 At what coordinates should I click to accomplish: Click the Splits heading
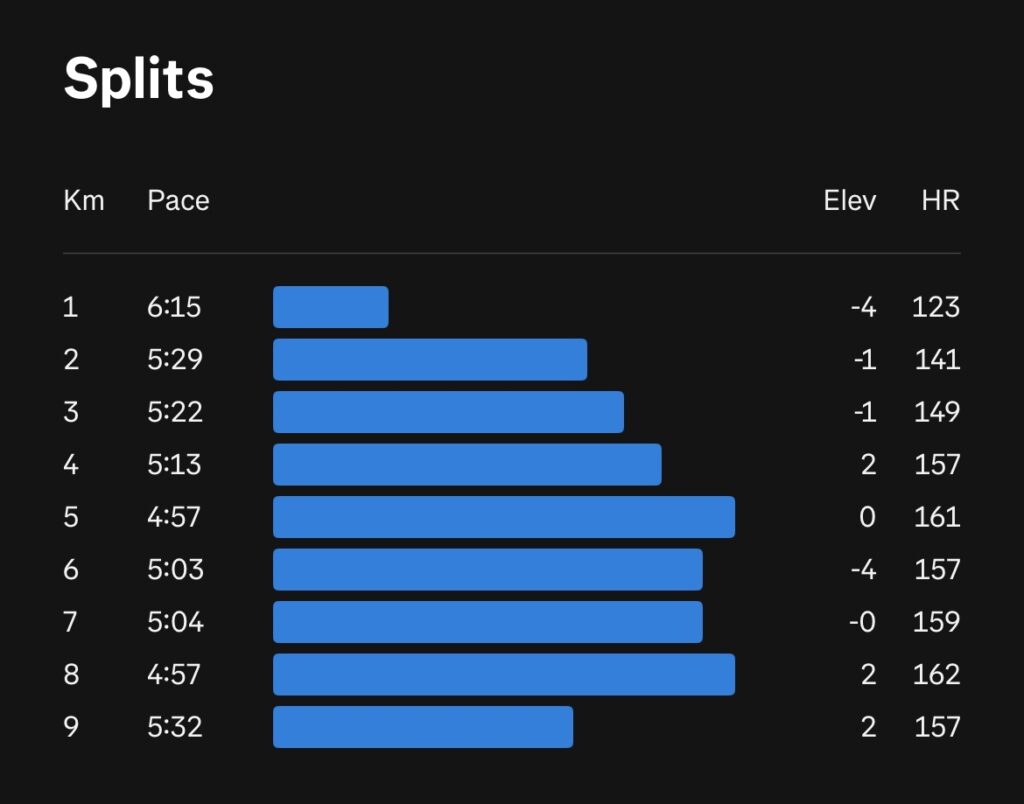(138, 80)
